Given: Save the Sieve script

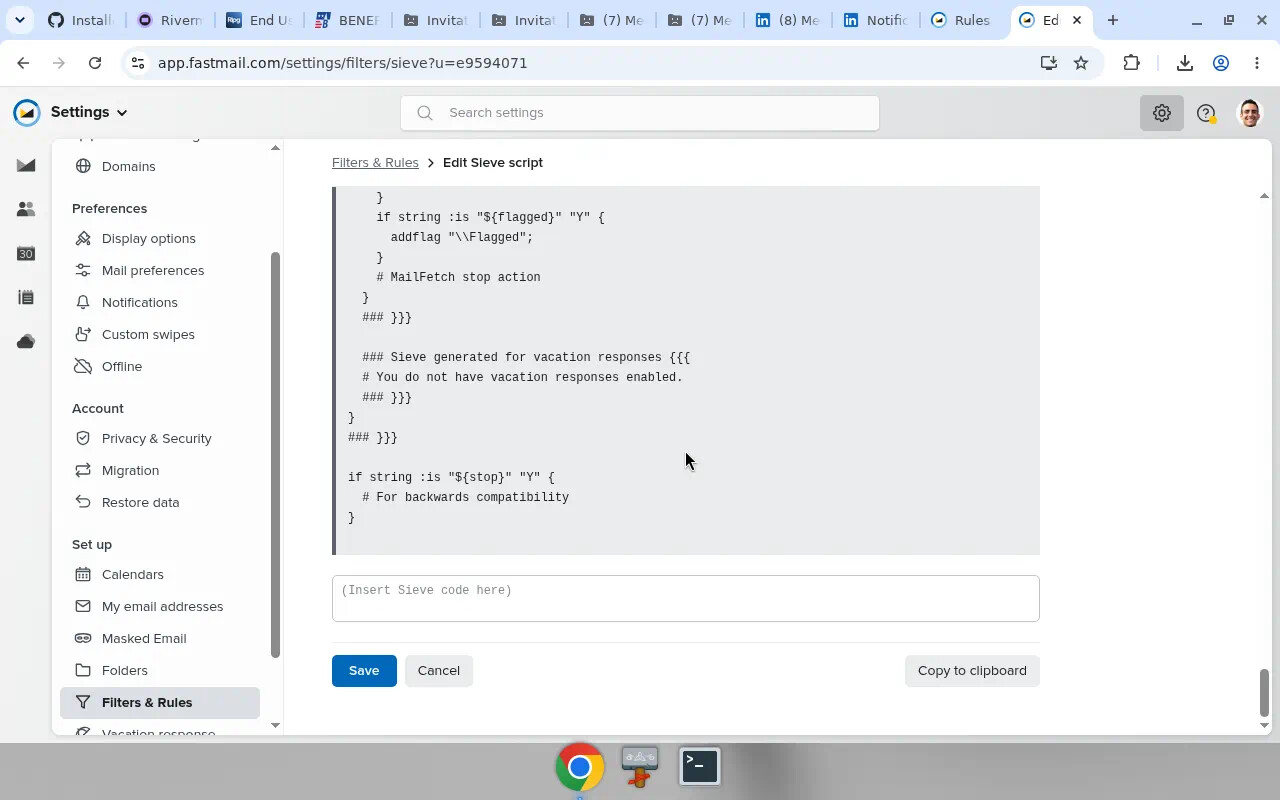Looking at the screenshot, I should tap(364, 670).
